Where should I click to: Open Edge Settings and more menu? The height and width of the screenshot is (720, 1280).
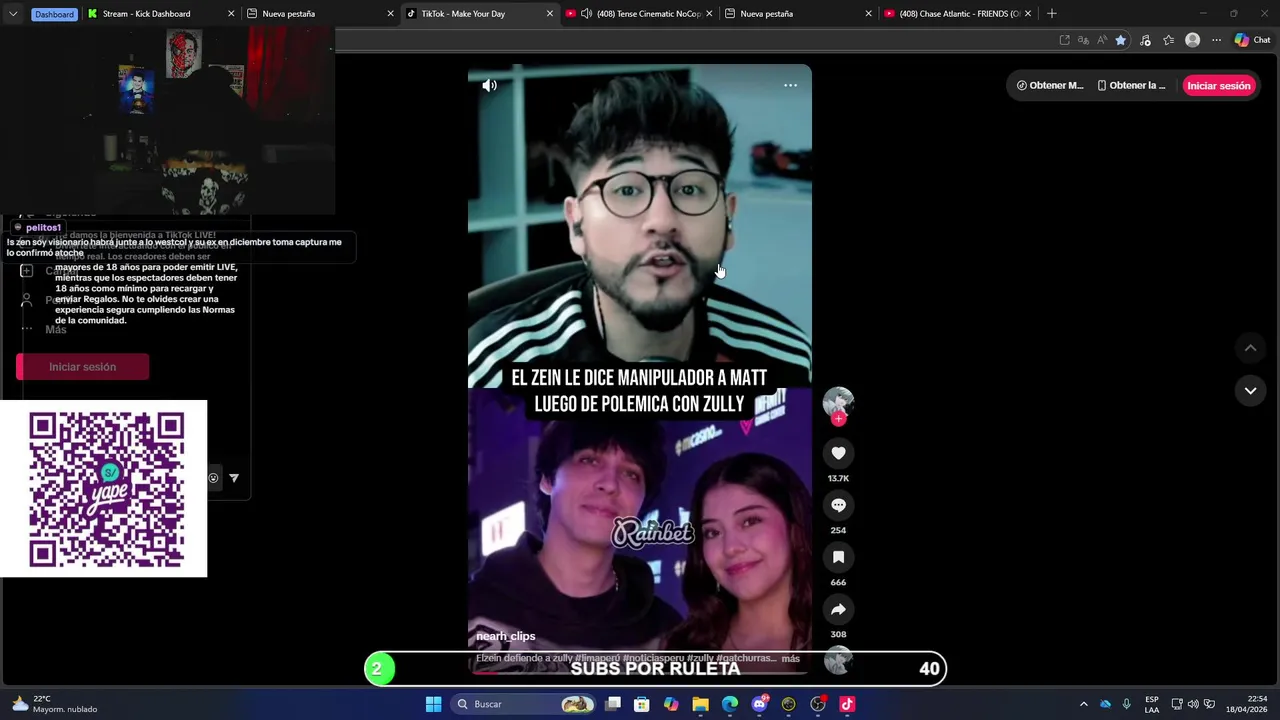click(1216, 40)
